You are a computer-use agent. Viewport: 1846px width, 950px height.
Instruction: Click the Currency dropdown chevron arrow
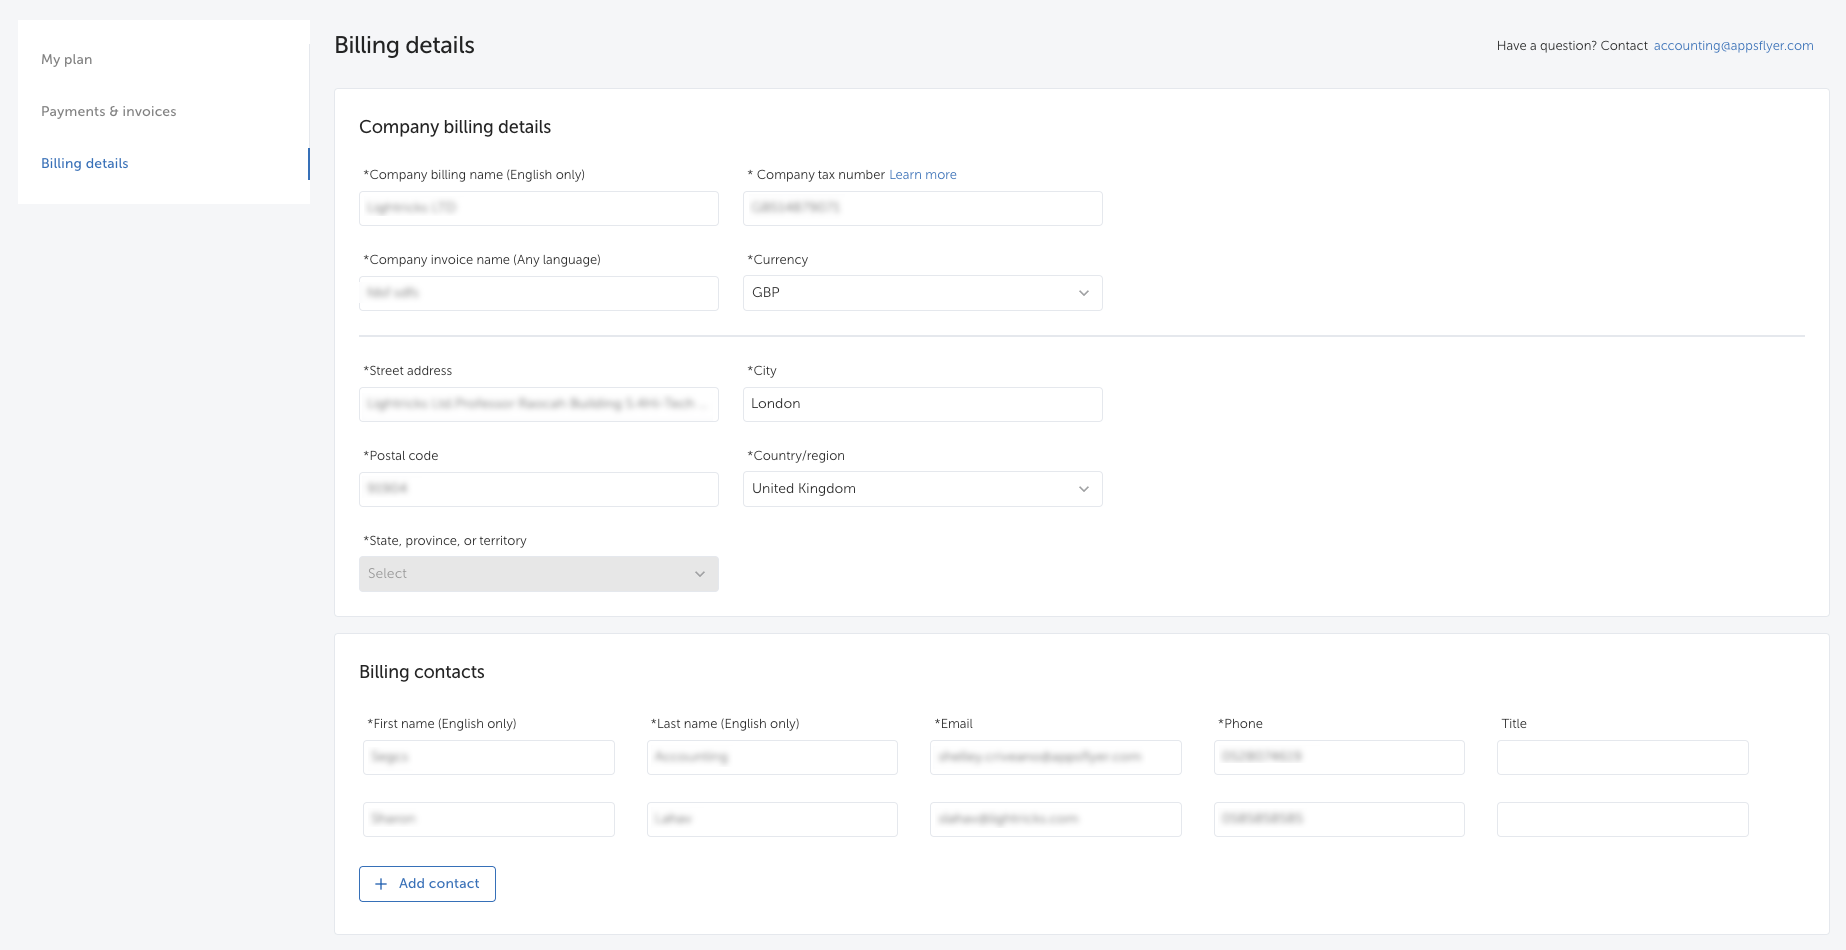1084,293
